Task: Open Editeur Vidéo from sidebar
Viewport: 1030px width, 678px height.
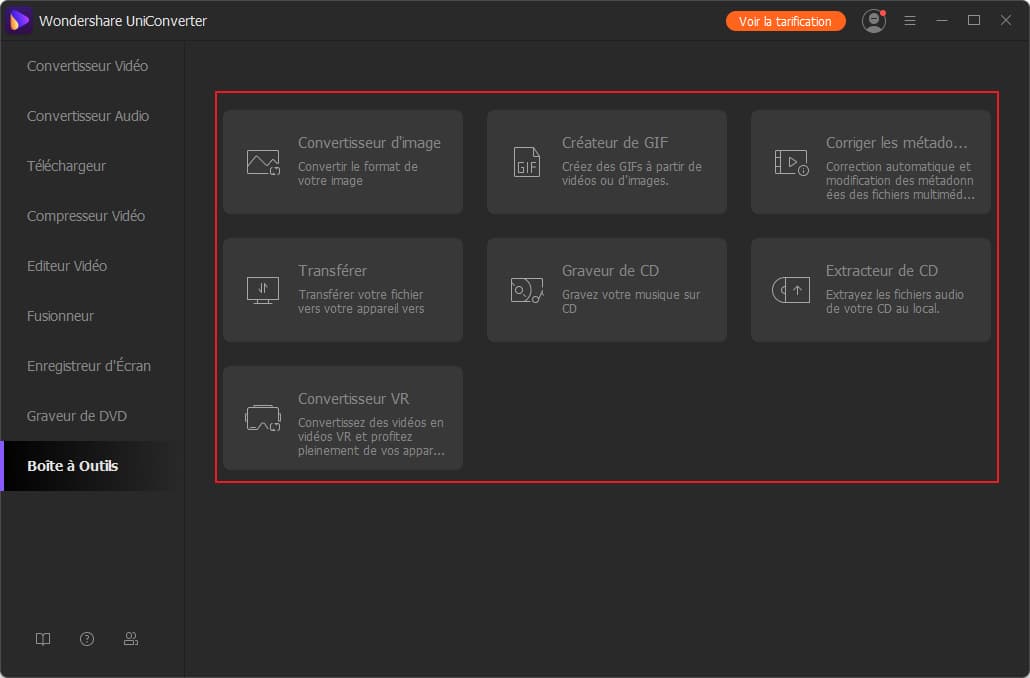Action: (x=67, y=266)
